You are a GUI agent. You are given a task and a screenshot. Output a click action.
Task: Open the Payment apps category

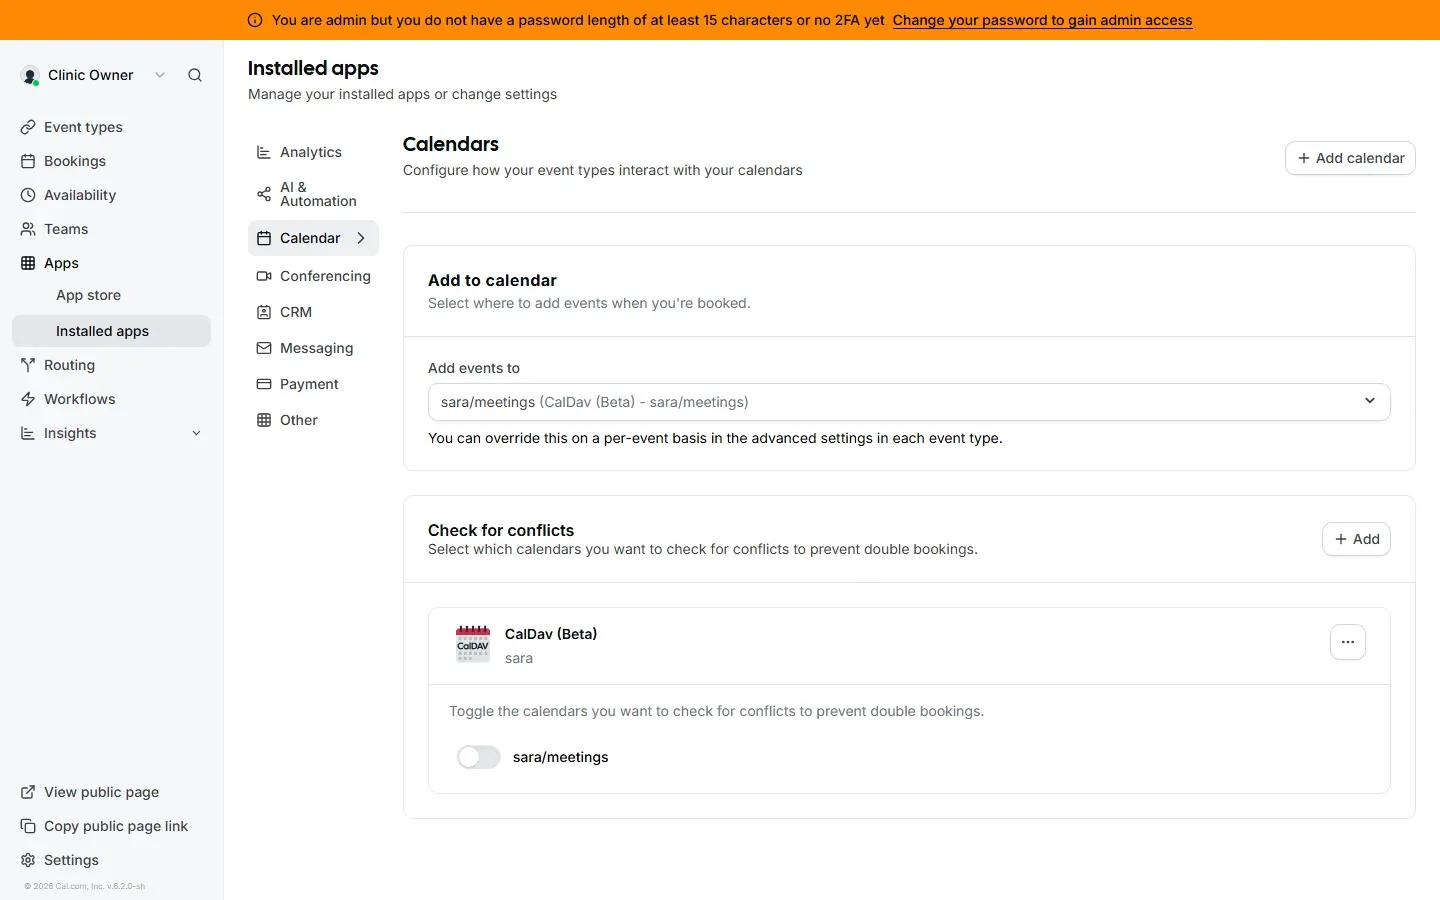pyautogui.click(x=313, y=384)
